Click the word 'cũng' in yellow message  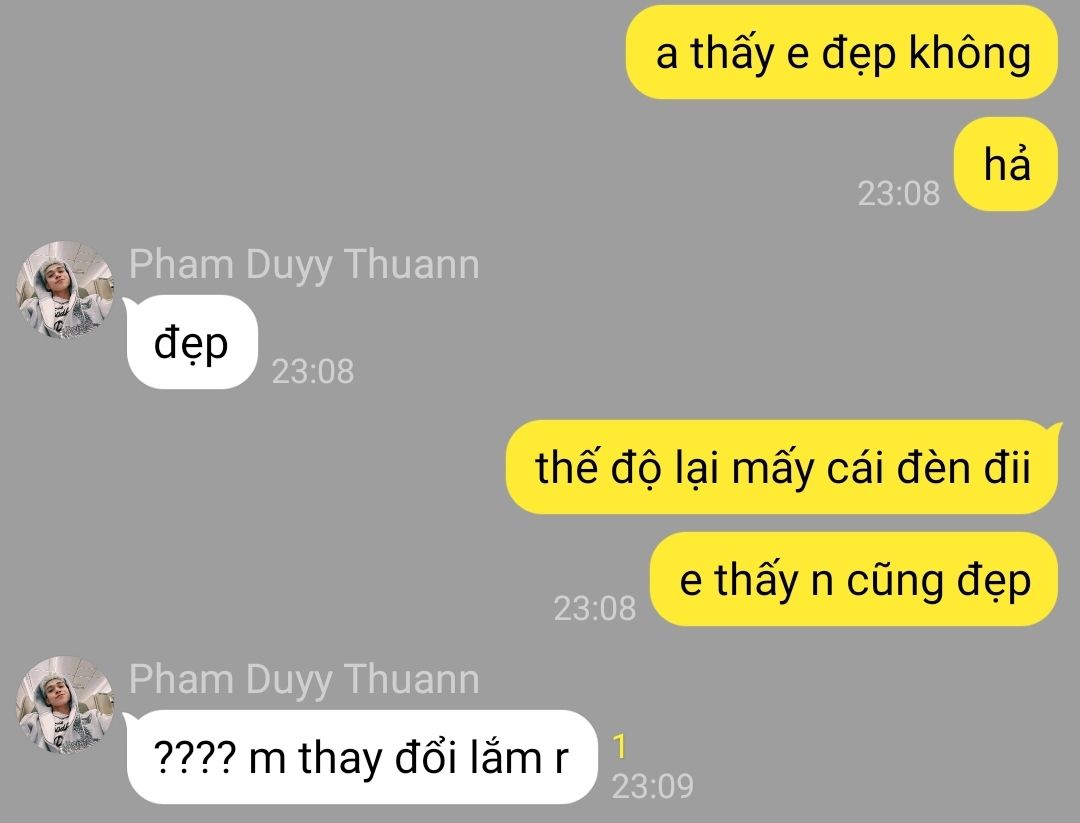(895, 580)
